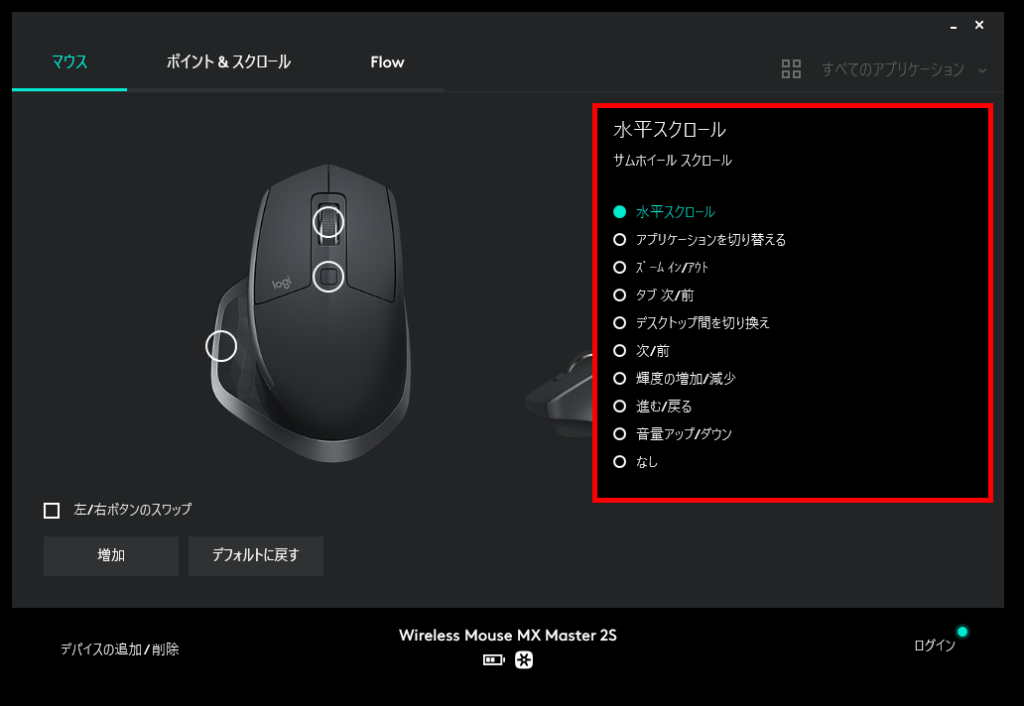Open the Flow tab
This screenshot has width=1024, height=706.
387,62
